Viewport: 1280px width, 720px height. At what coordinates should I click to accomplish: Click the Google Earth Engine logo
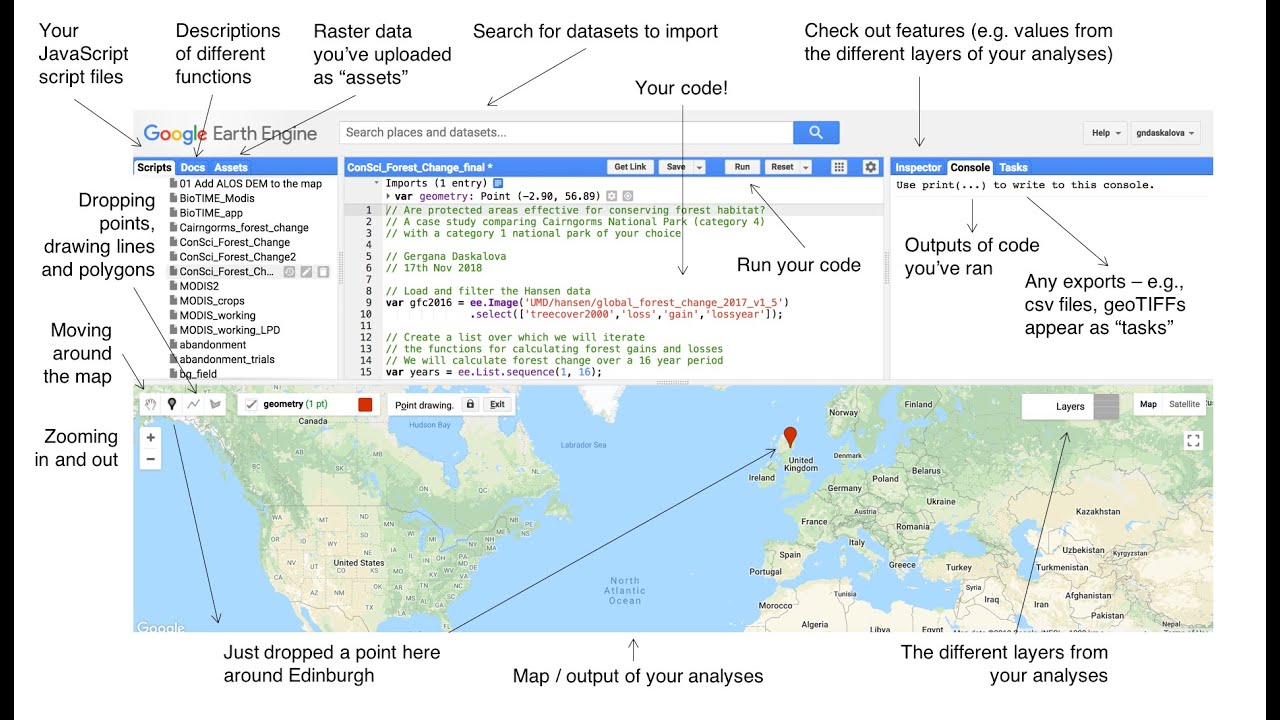tap(230, 133)
